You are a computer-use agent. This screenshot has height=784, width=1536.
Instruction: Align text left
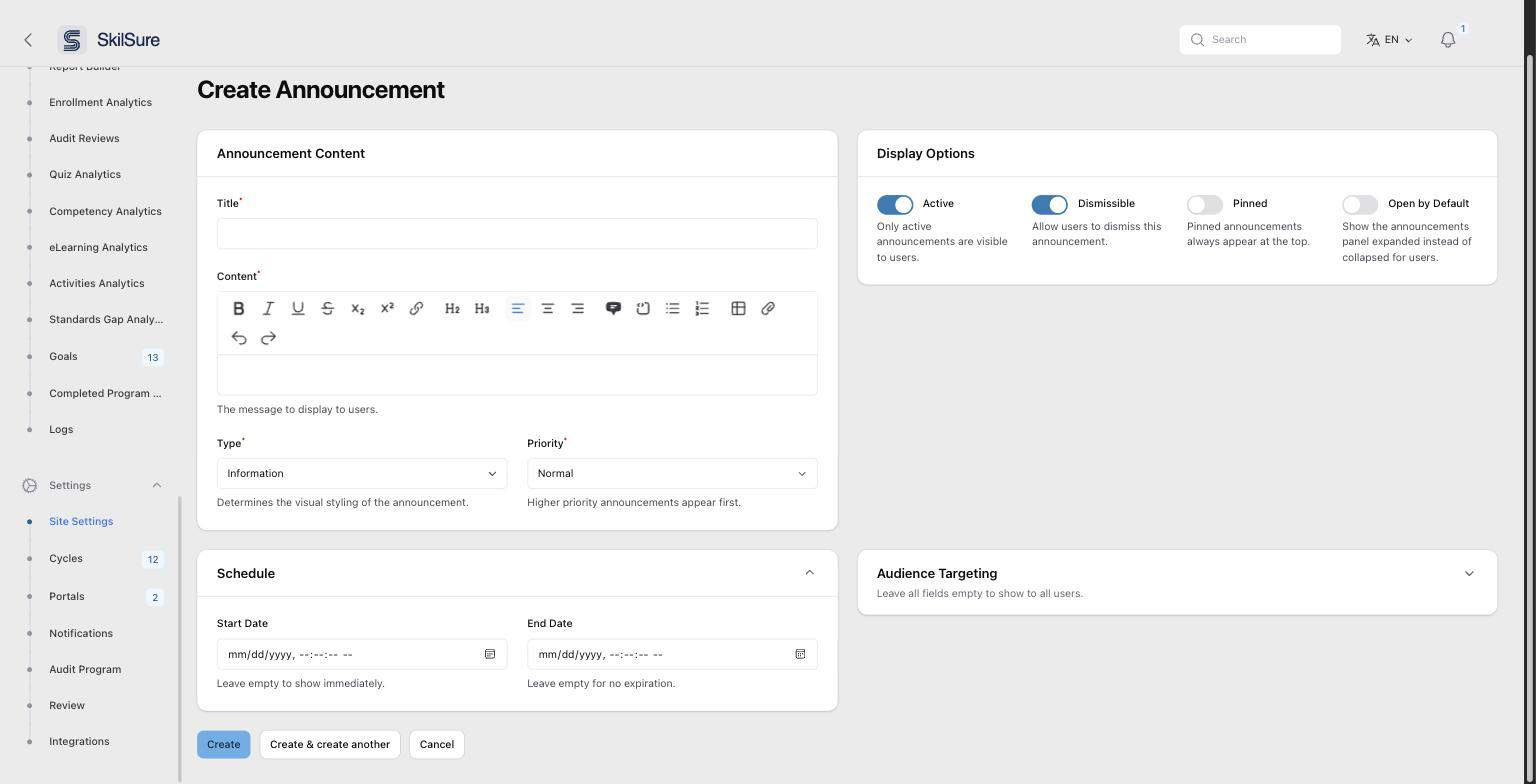(518, 308)
